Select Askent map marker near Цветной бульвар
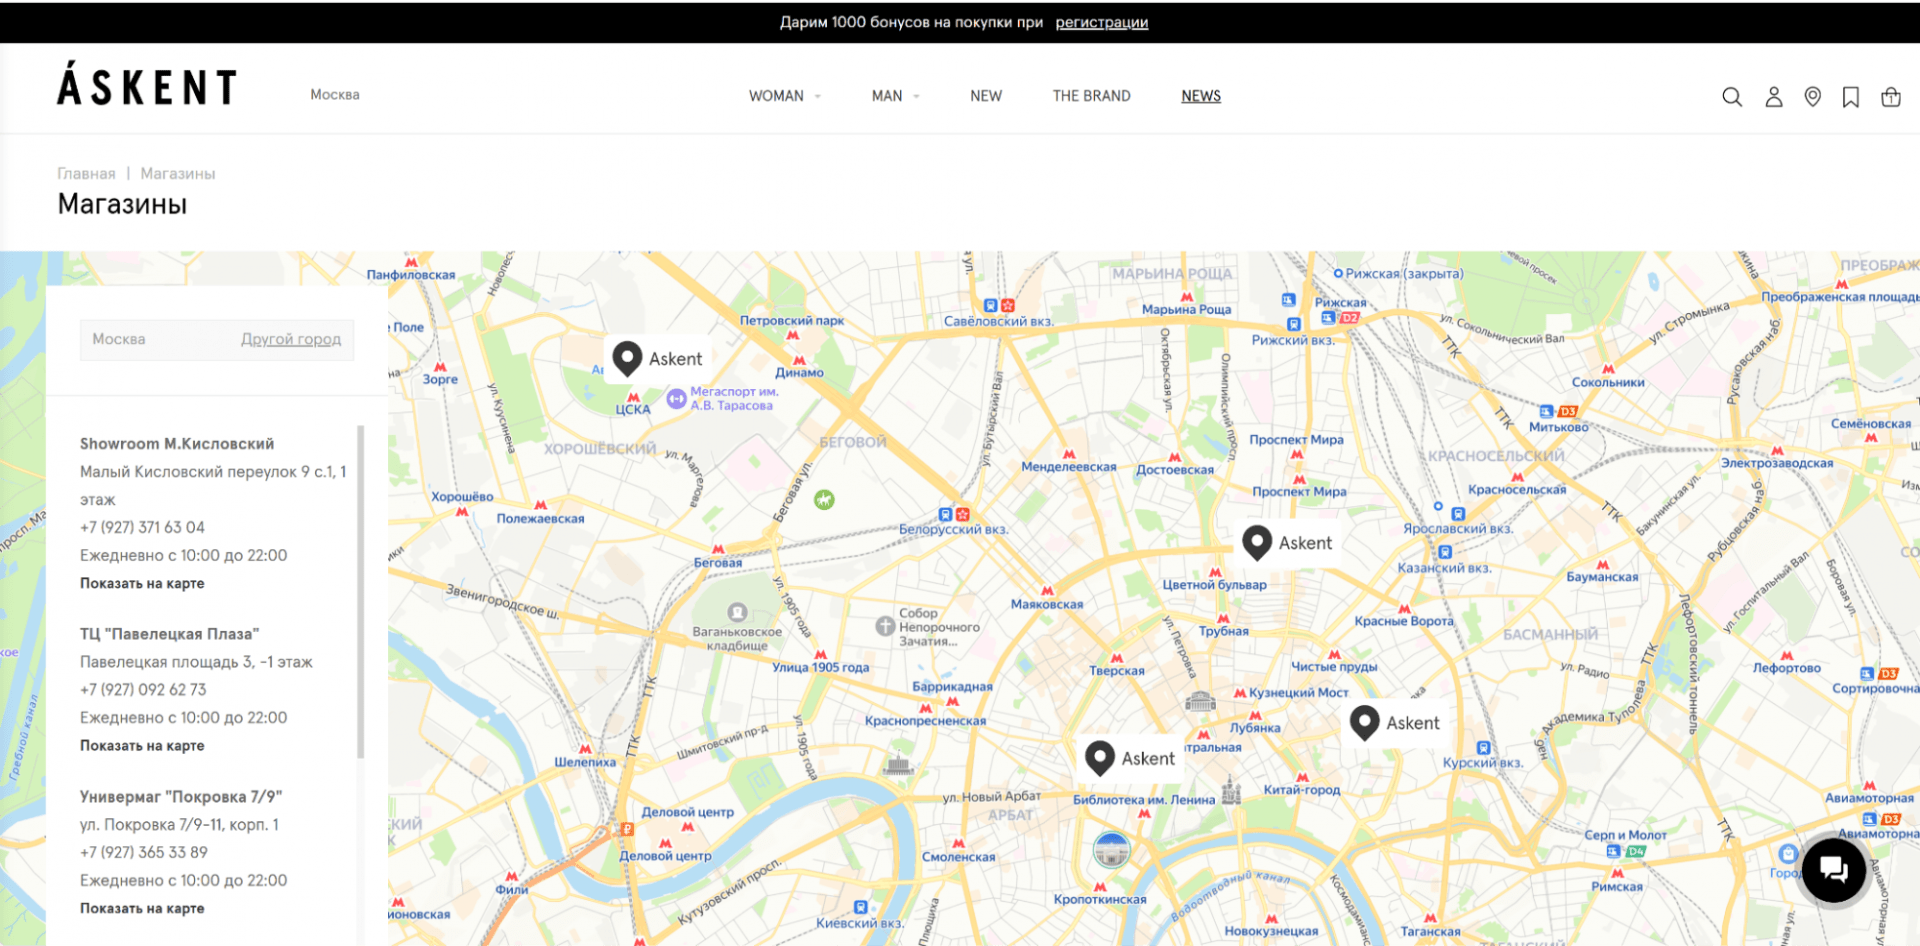The image size is (1920, 946). pos(1257,541)
